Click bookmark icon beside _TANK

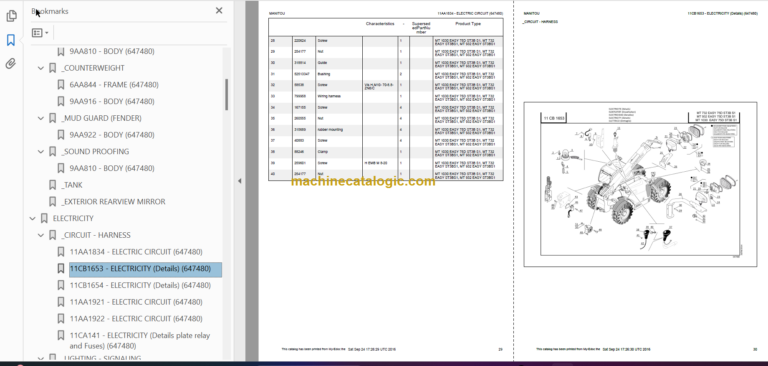pos(52,185)
